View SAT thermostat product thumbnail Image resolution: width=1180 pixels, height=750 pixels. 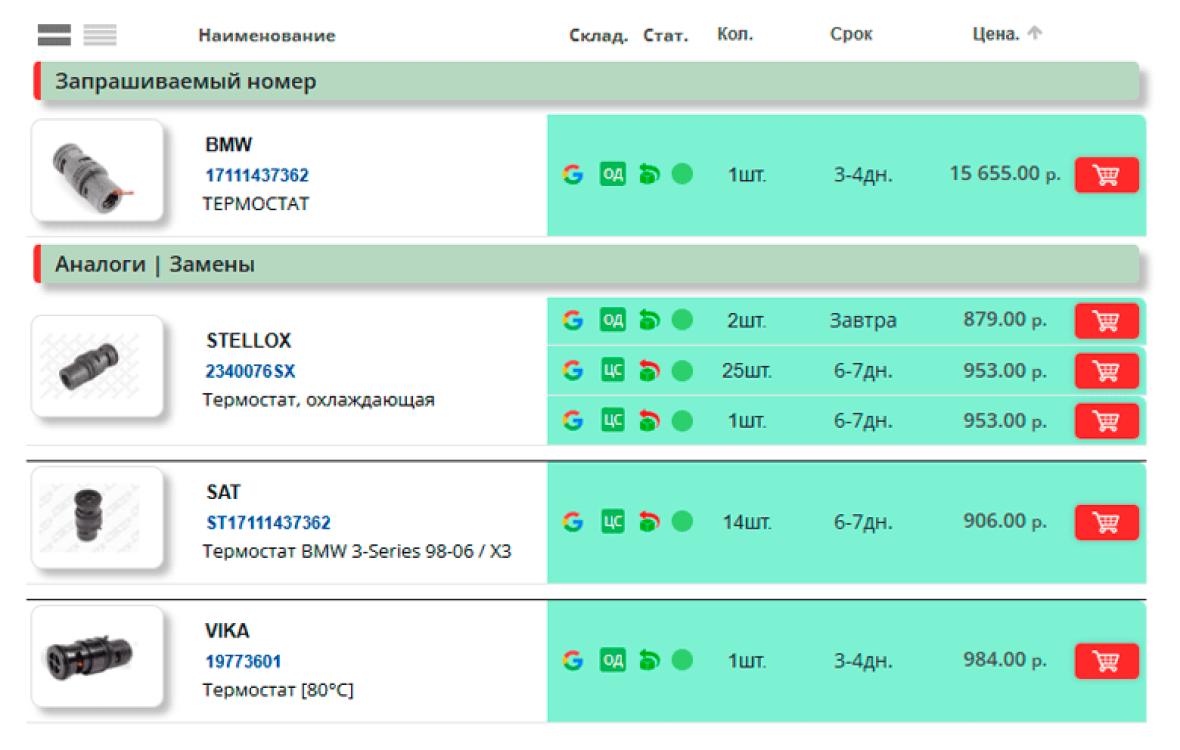[x=97, y=518]
